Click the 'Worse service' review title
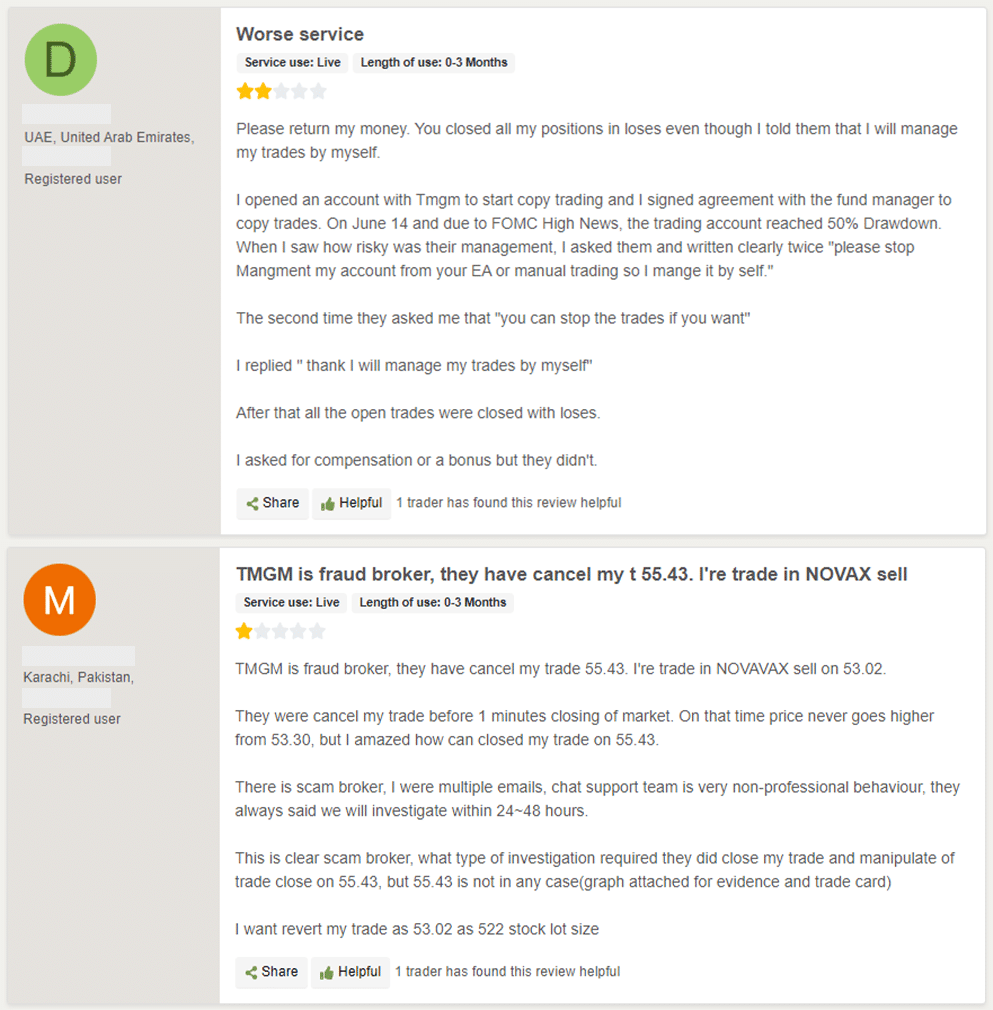Screen dimensions: 993x1010 click(x=300, y=35)
